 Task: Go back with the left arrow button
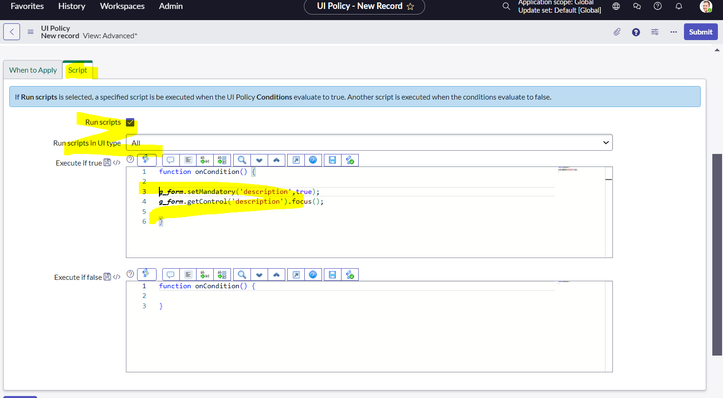coord(12,32)
